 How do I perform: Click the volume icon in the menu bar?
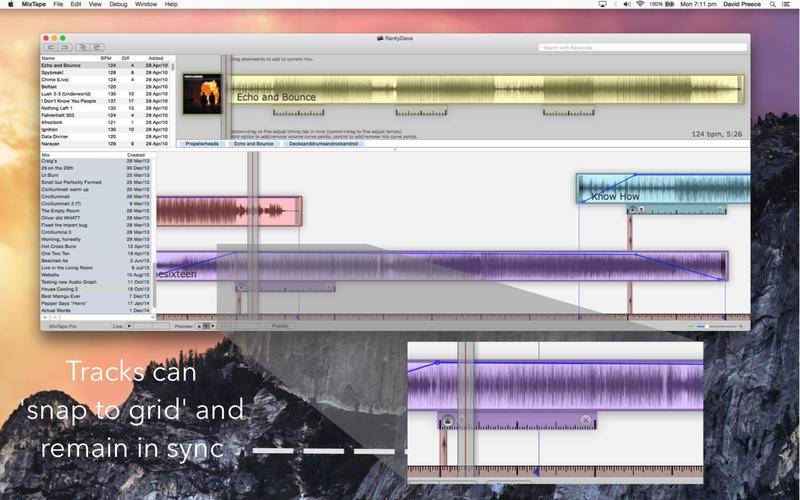pyautogui.click(x=627, y=4)
